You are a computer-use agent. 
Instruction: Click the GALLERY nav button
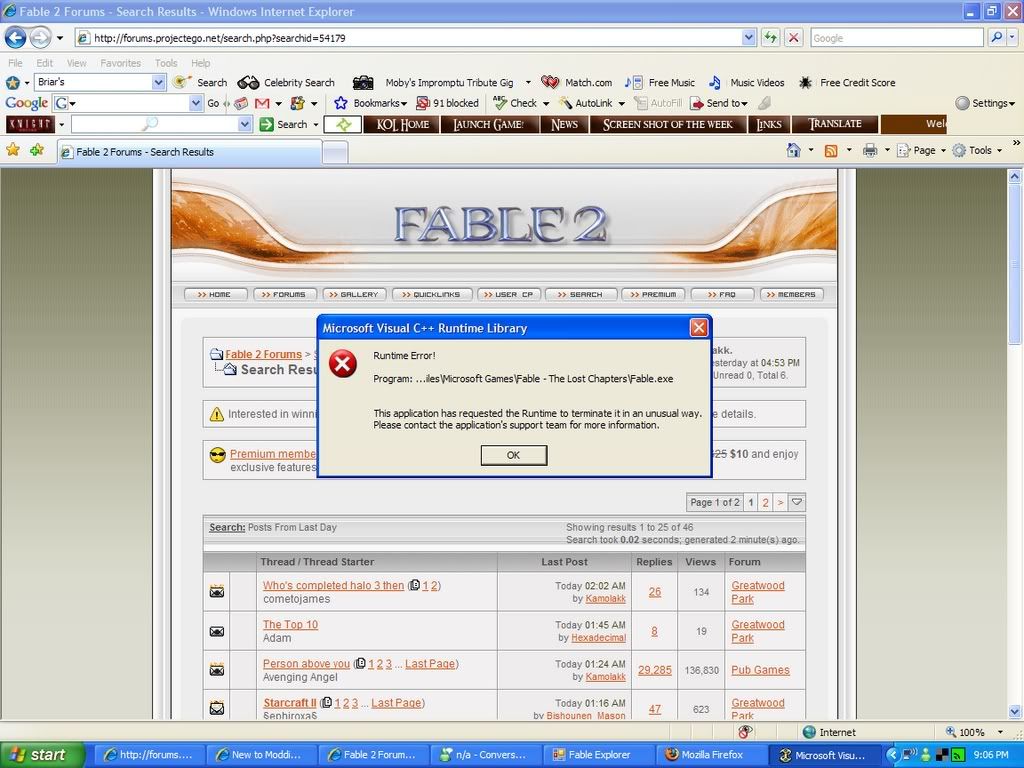click(355, 295)
